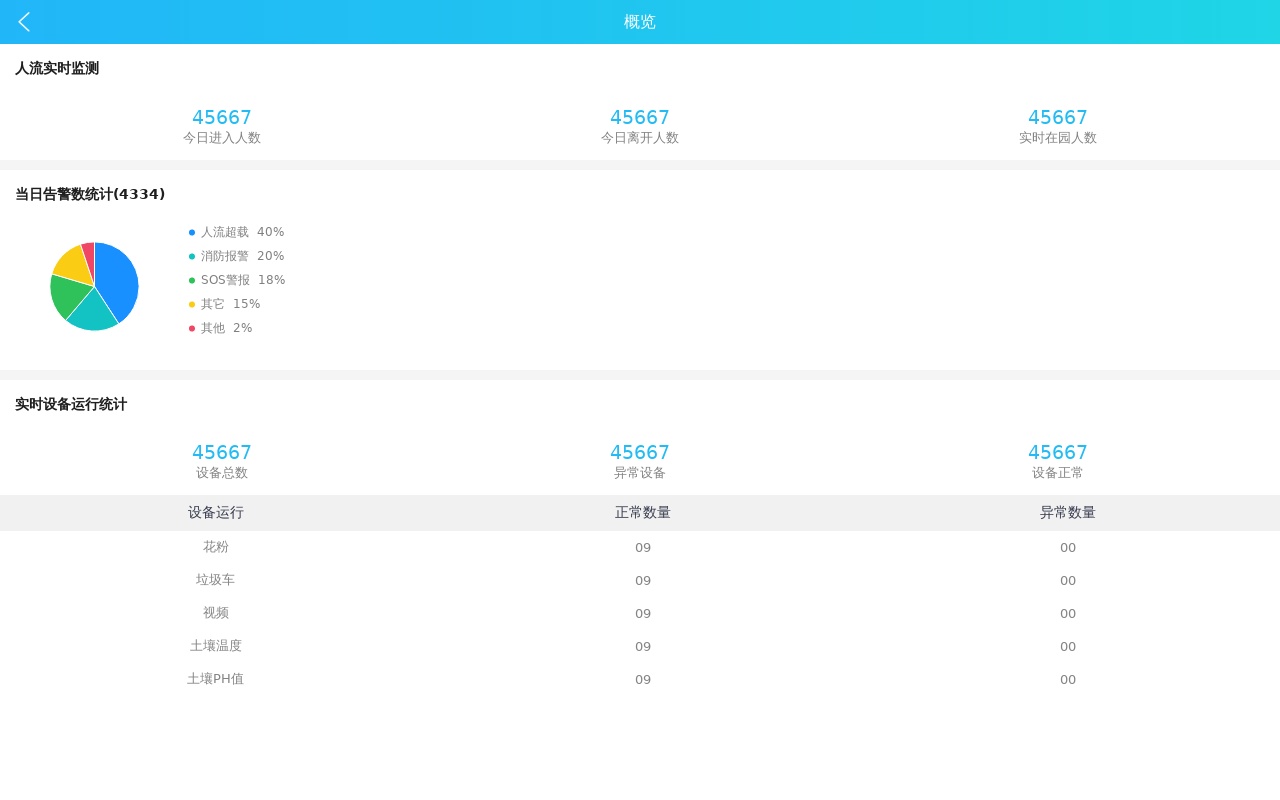Select the teal pie chart segment
Viewport: 1280px width, 800px height.
(92, 312)
